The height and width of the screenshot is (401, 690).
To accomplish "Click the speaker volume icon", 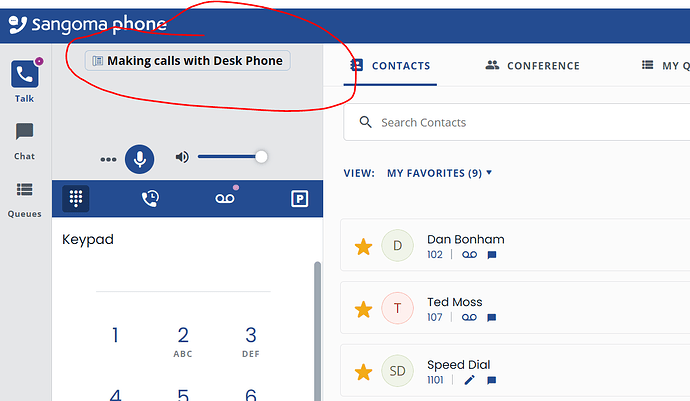I will click(x=182, y=158).
